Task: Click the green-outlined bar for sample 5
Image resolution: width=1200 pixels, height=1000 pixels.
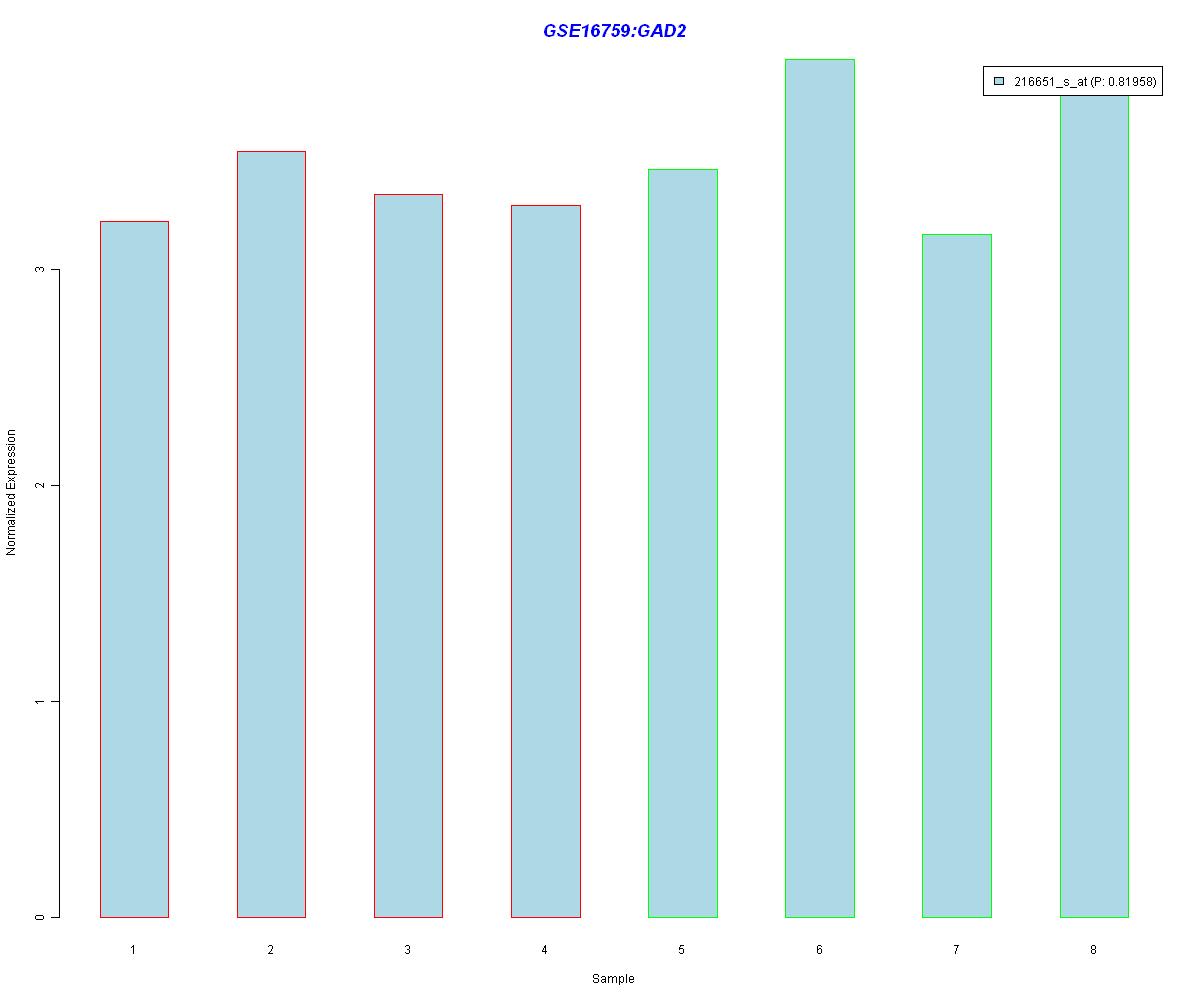Action: click(683, 543)
